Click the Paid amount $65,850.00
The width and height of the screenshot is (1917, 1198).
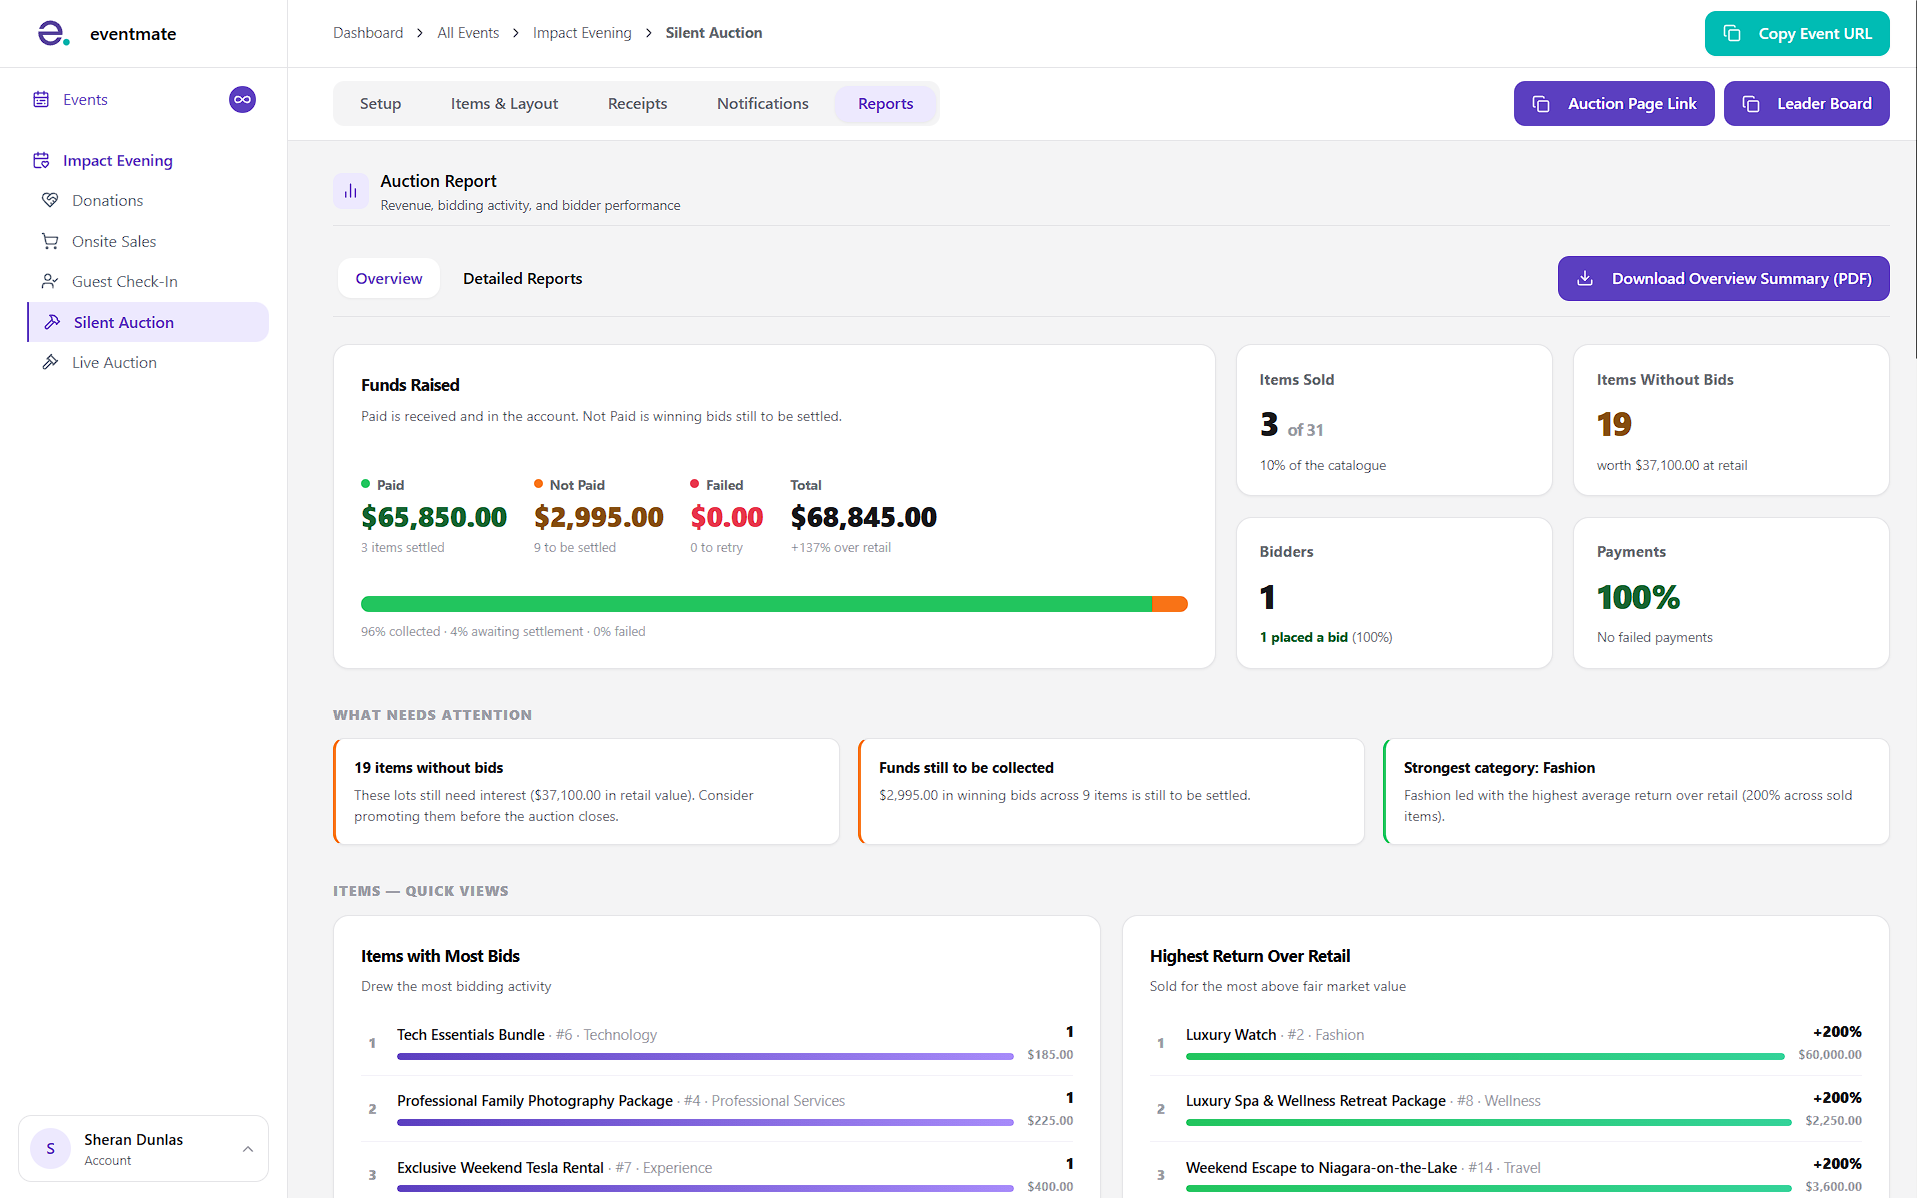tap(434, 517)
